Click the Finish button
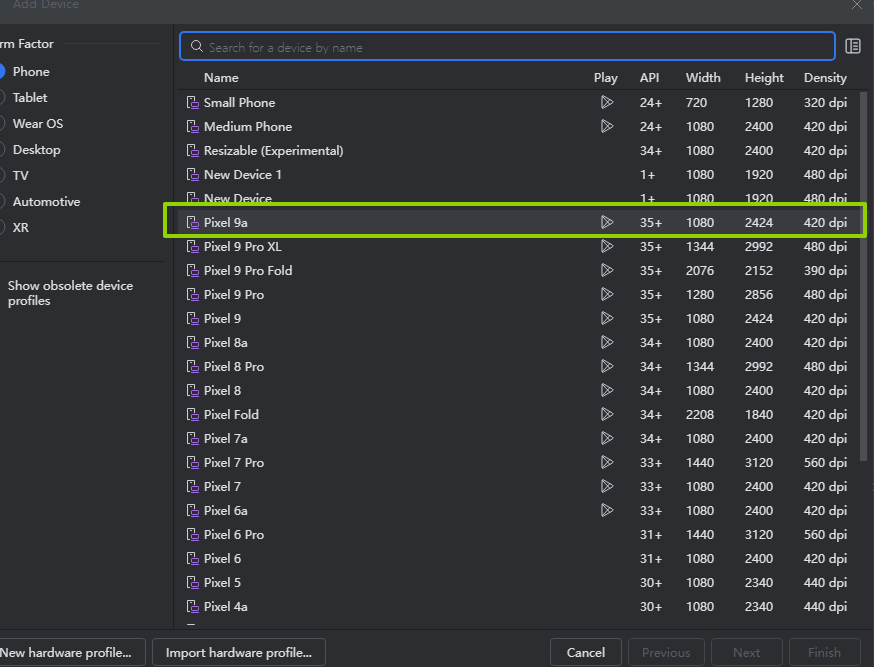Image resolution: width=874 pixels, height=667 pixels. (x=824, y=653)
